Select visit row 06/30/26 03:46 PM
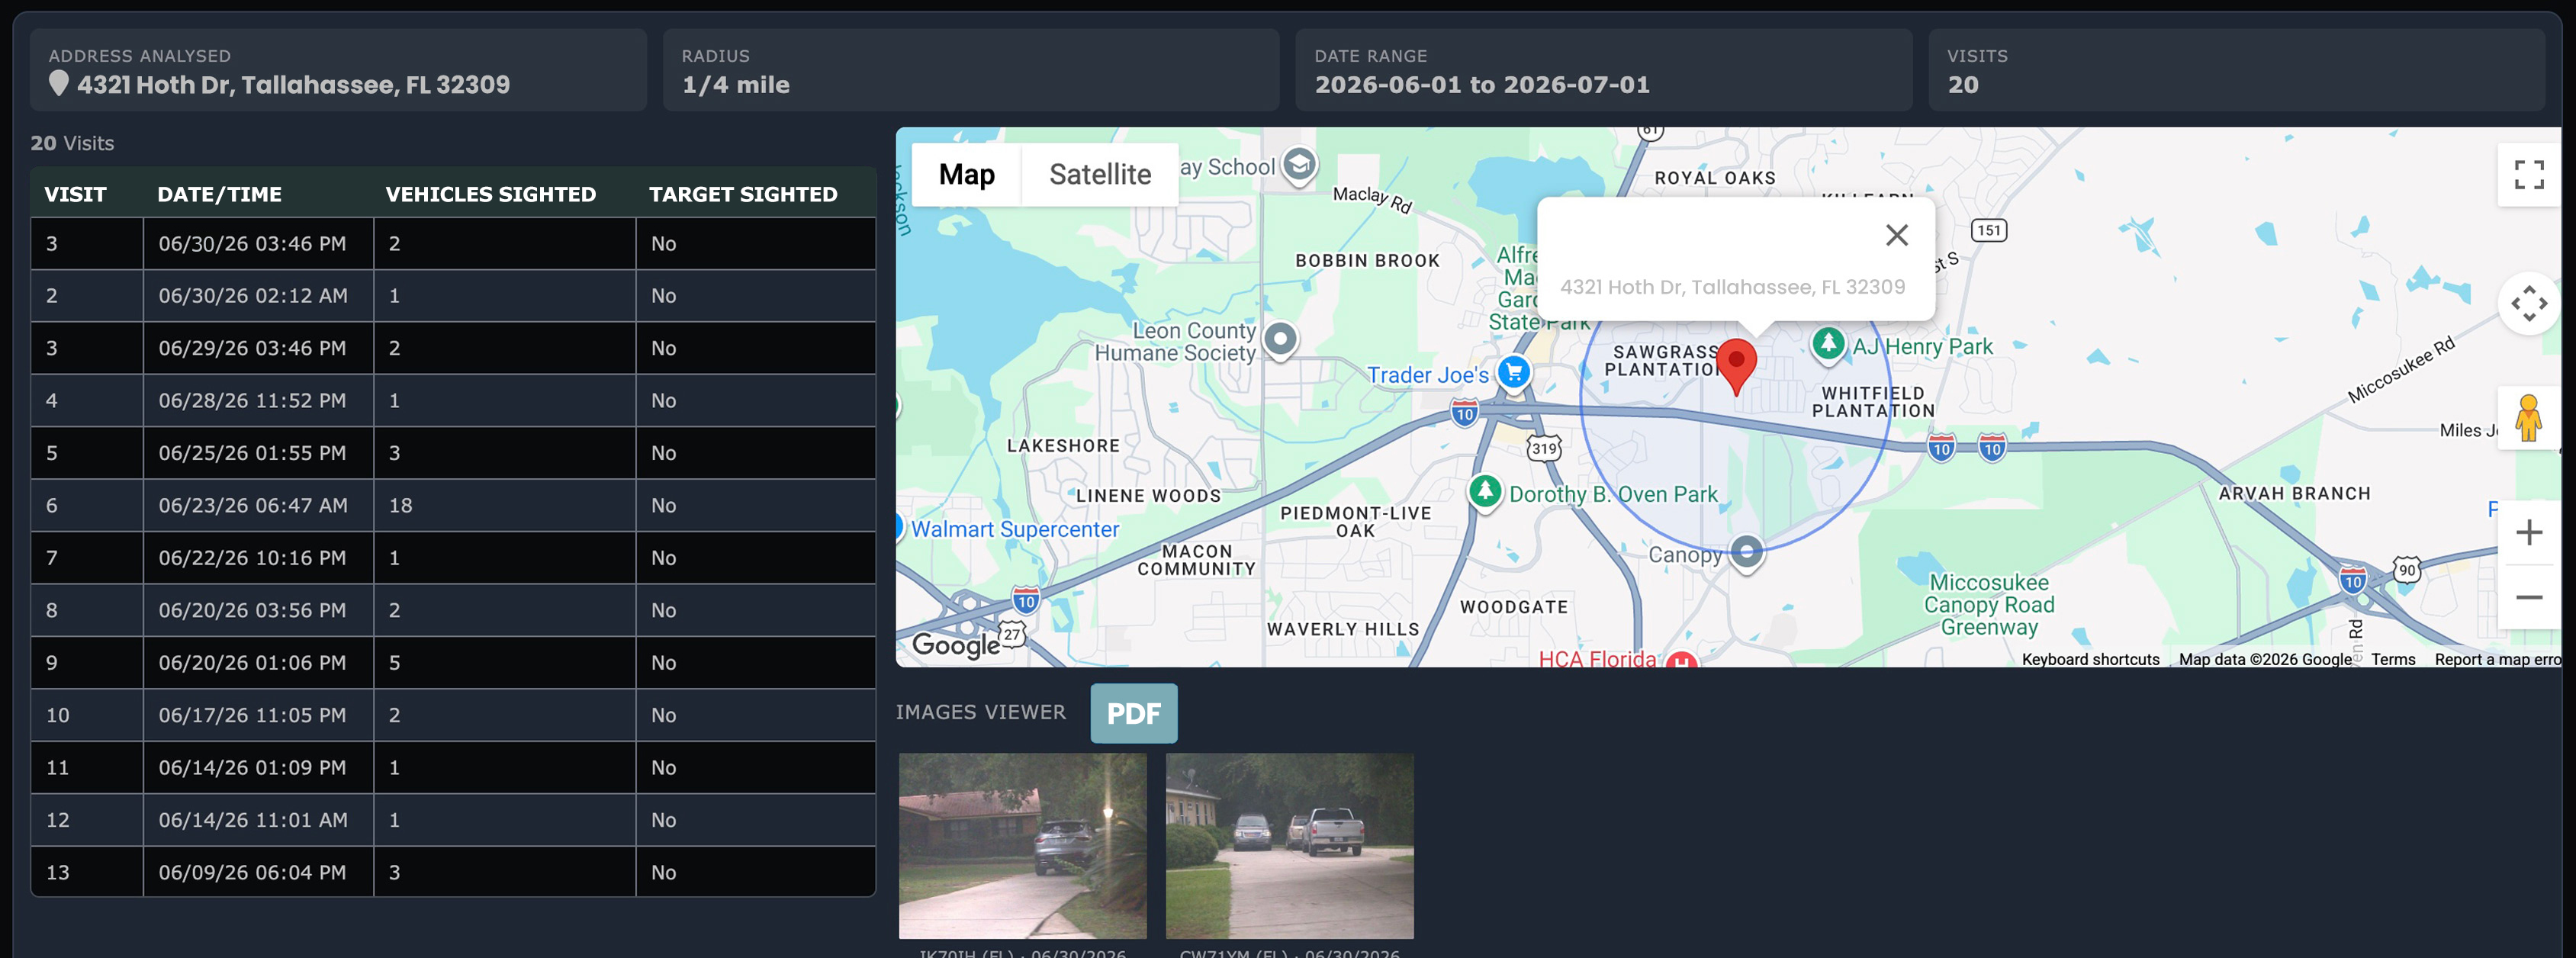The height and width of the screenshot is (958, 2576). (453, 243)
